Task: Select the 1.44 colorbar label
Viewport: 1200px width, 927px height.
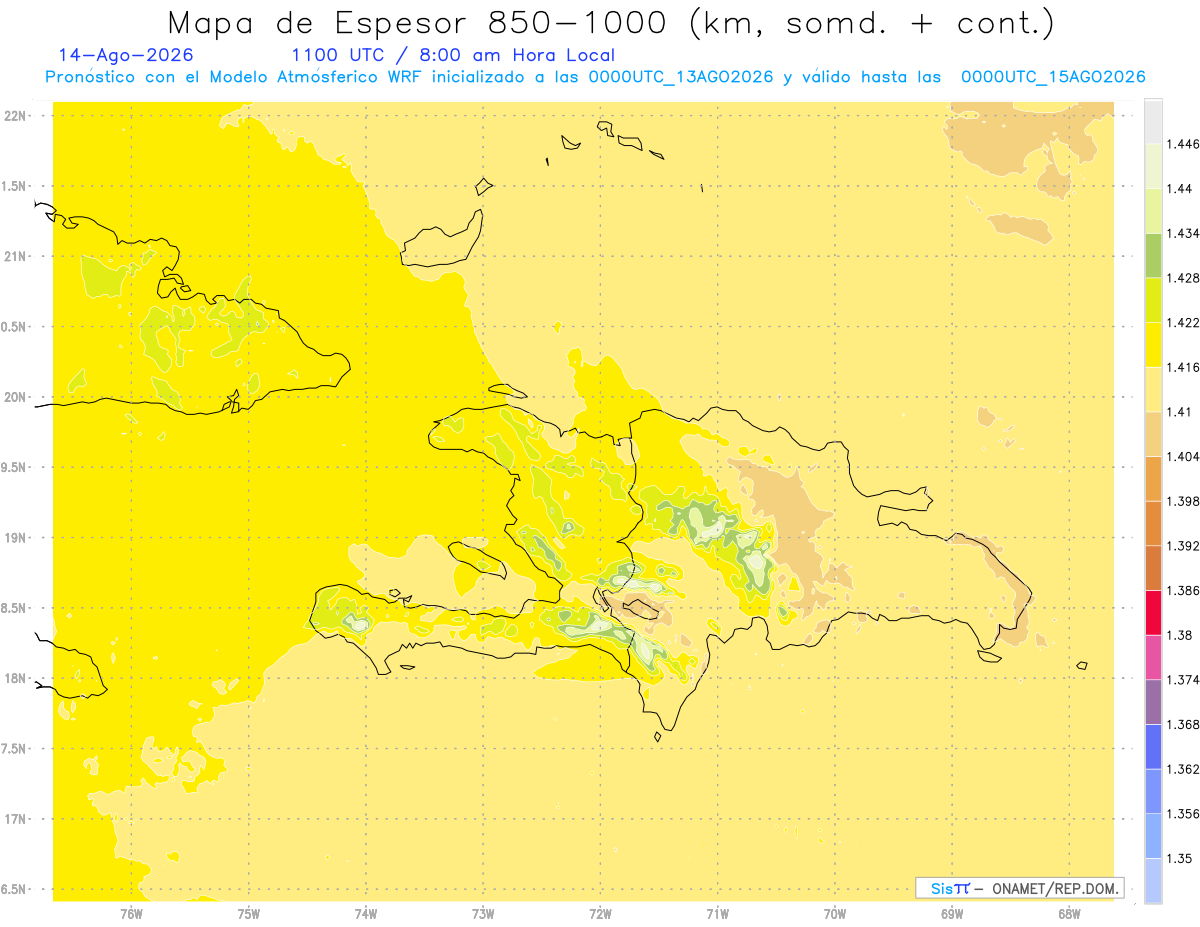Action: [1182, 188]
